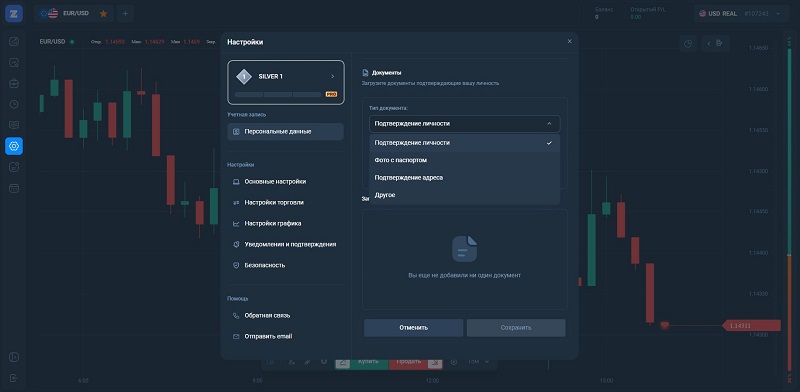Click the empty documents message area
The width and height of the screenshot is (800, 392).
465,259
